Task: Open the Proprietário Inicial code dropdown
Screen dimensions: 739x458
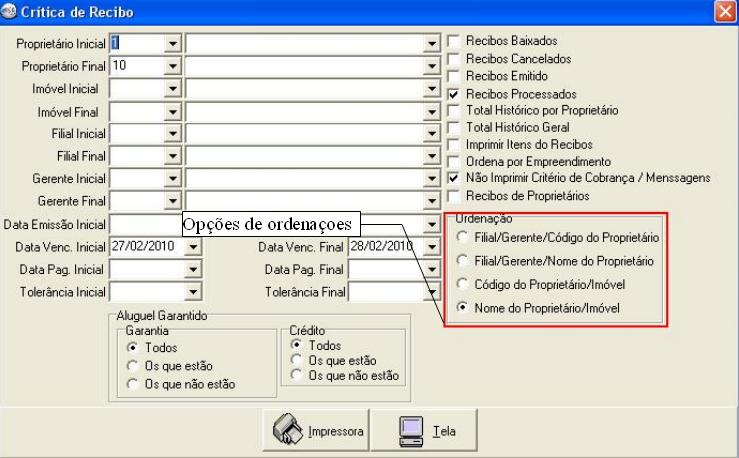Action: point(172,44)
